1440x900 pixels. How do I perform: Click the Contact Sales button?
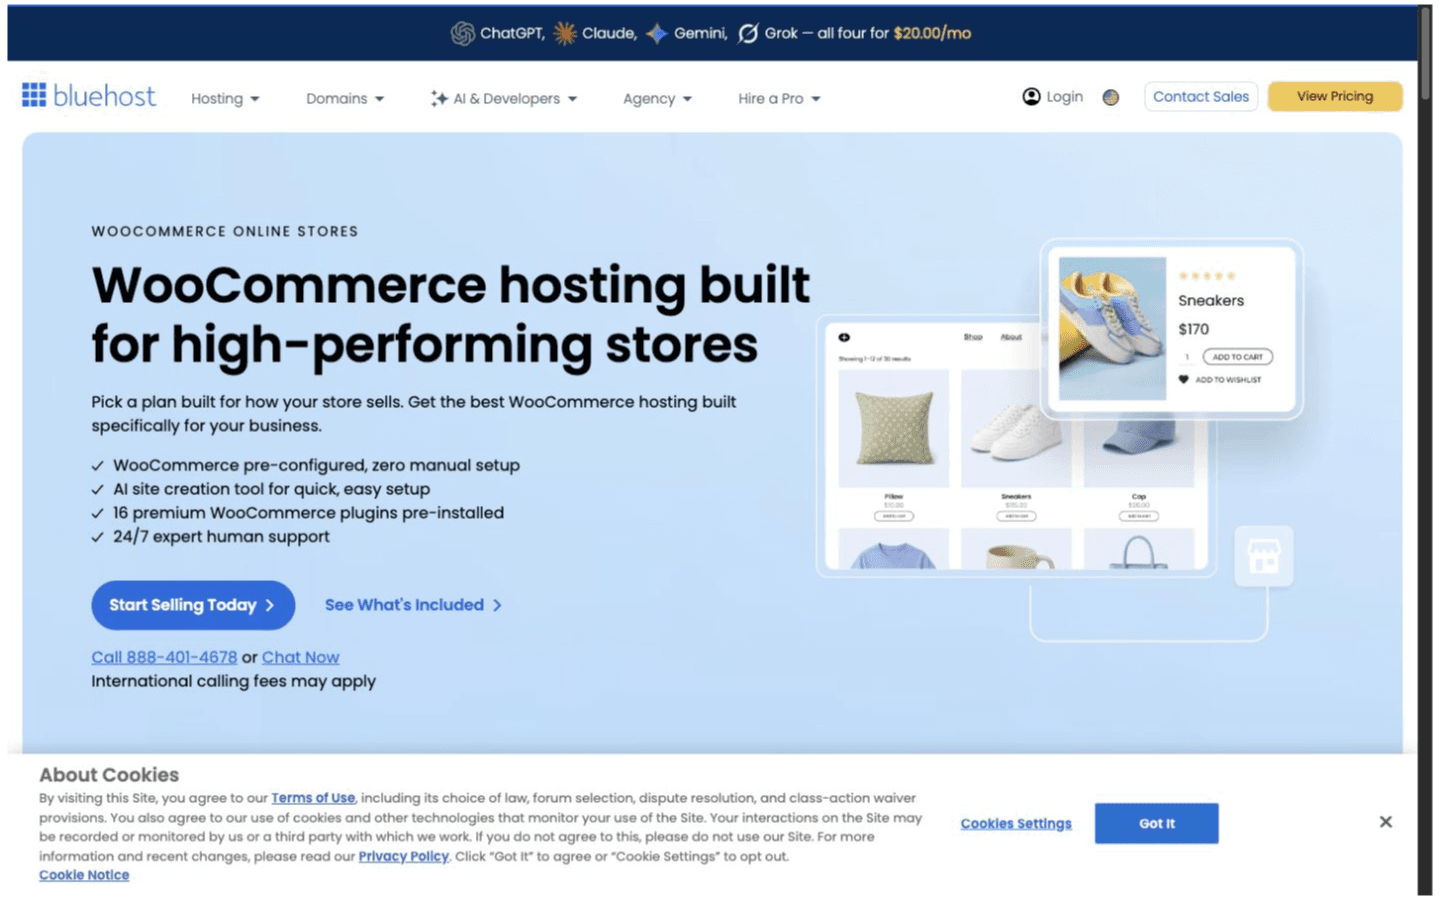pos(1200,96)
